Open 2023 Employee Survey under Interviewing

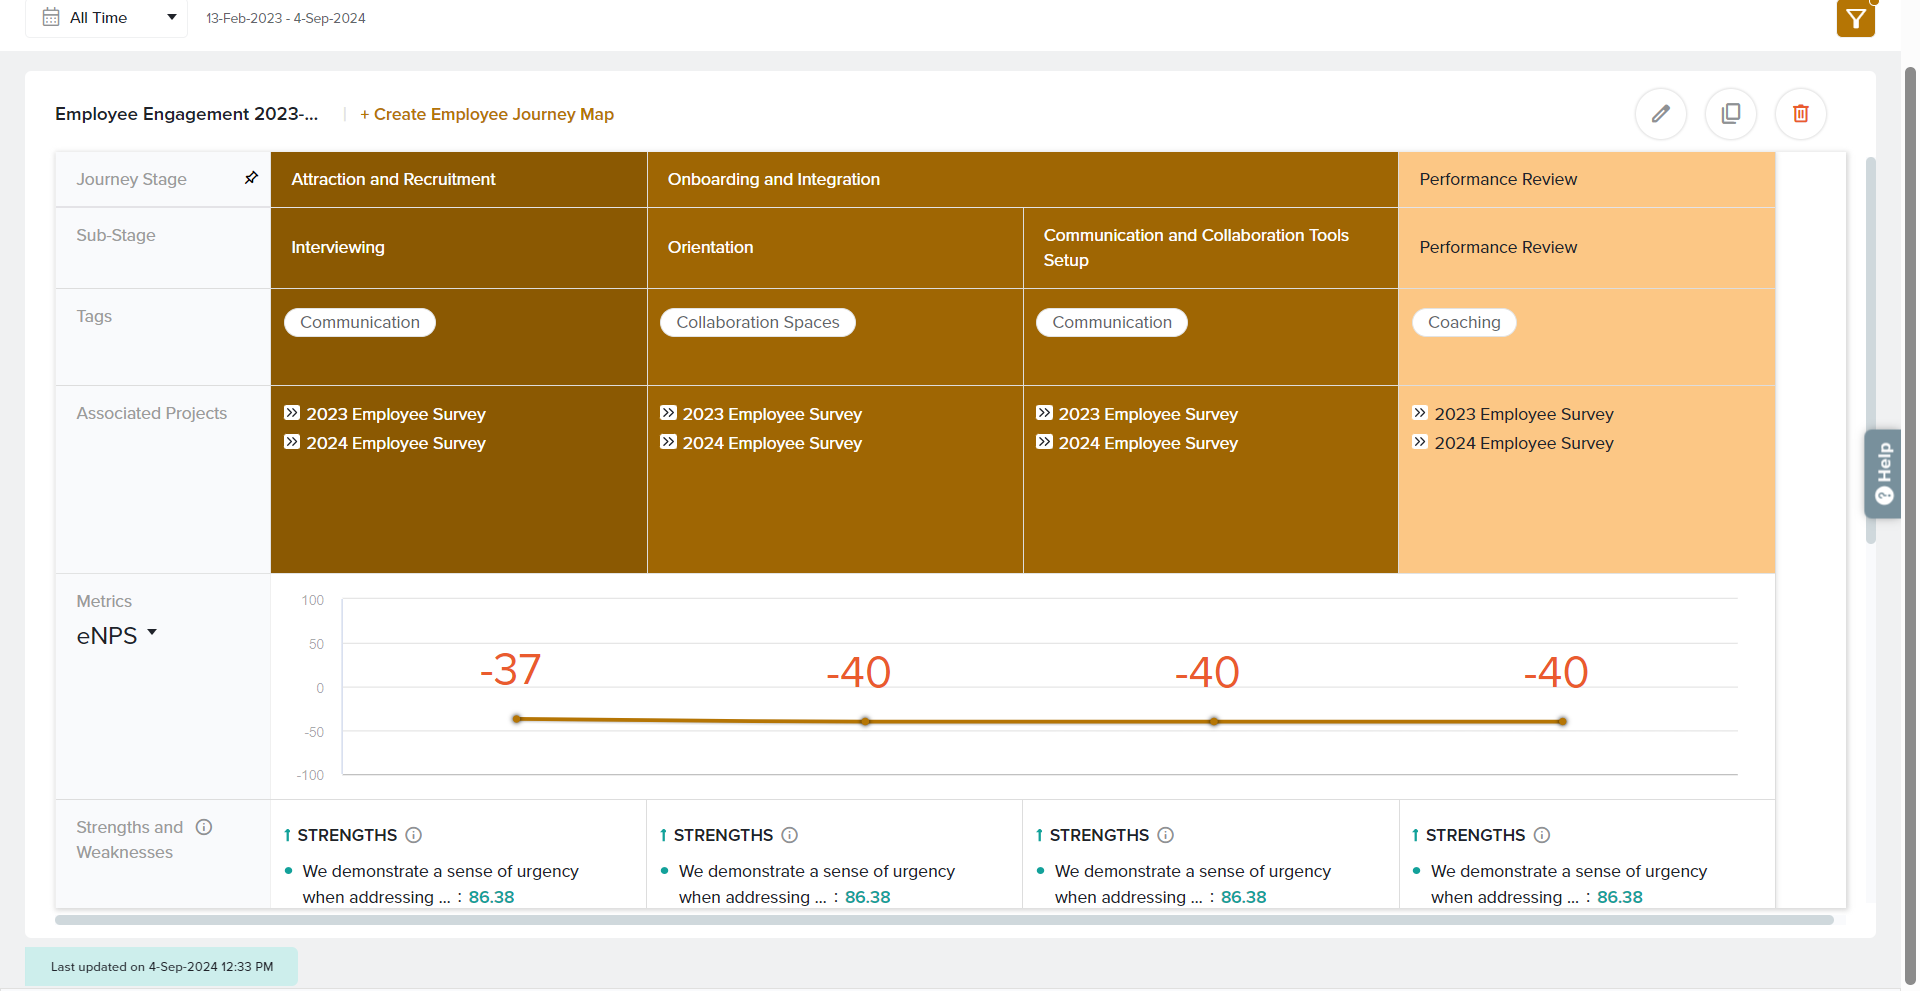click(x=395, y=414)
